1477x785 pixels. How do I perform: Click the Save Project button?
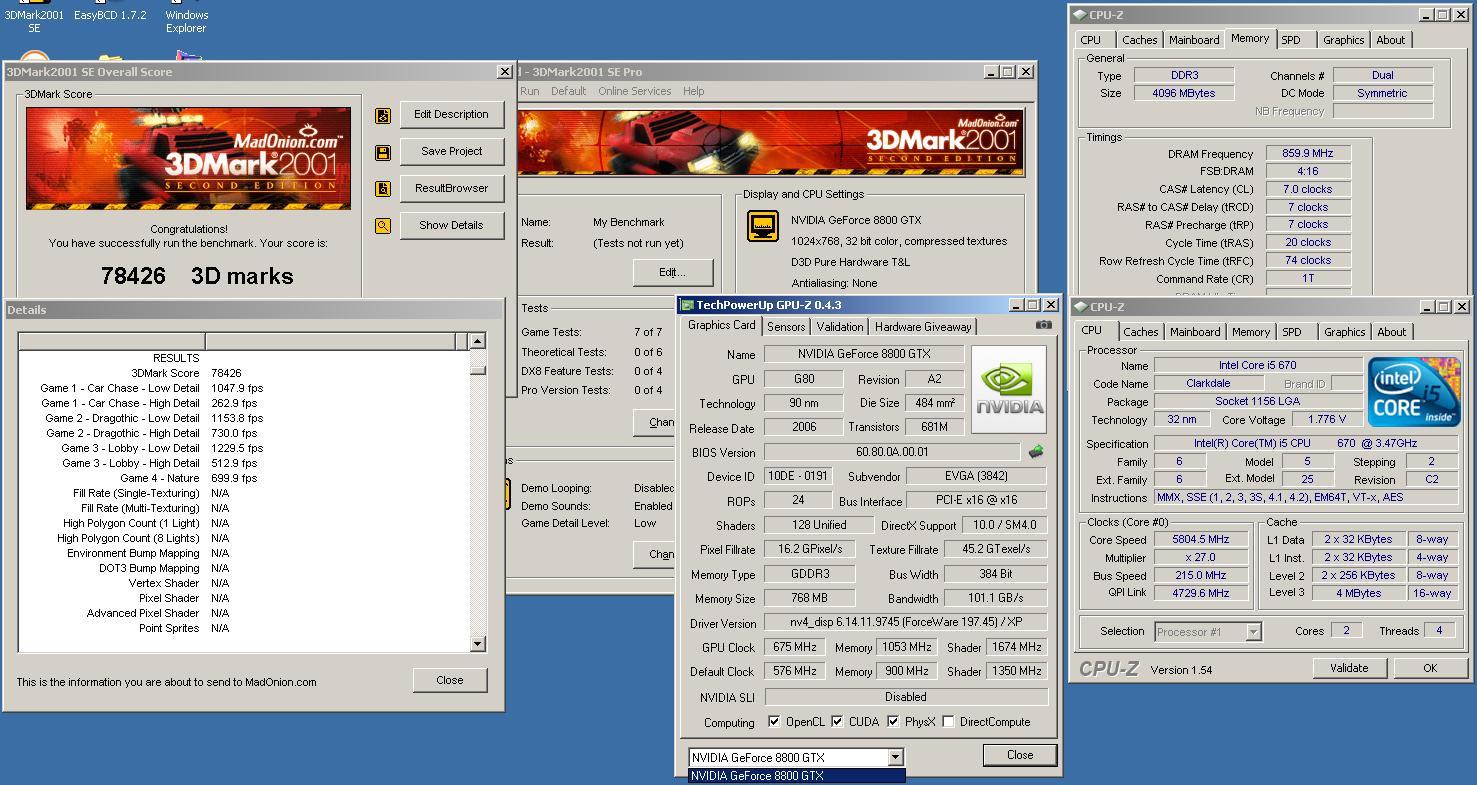click(x=451, y=151)
